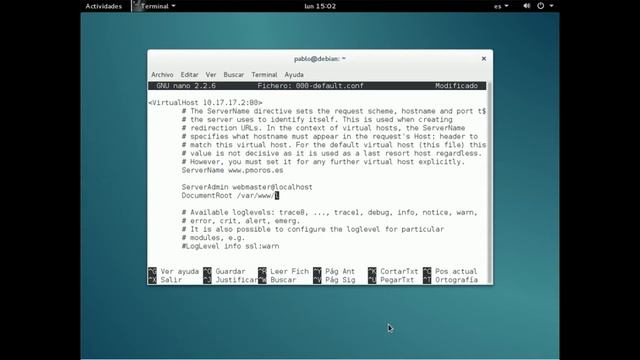The height and width of the screenshot is (360, 640).
Task: Click the Guardar shortcut label
Action: pyautogui.click(x=230, y=271)
